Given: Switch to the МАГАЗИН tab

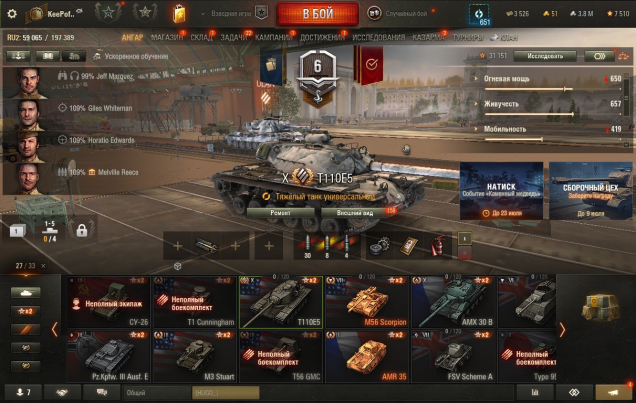Looking at the screenshot, I should [167, 37].
